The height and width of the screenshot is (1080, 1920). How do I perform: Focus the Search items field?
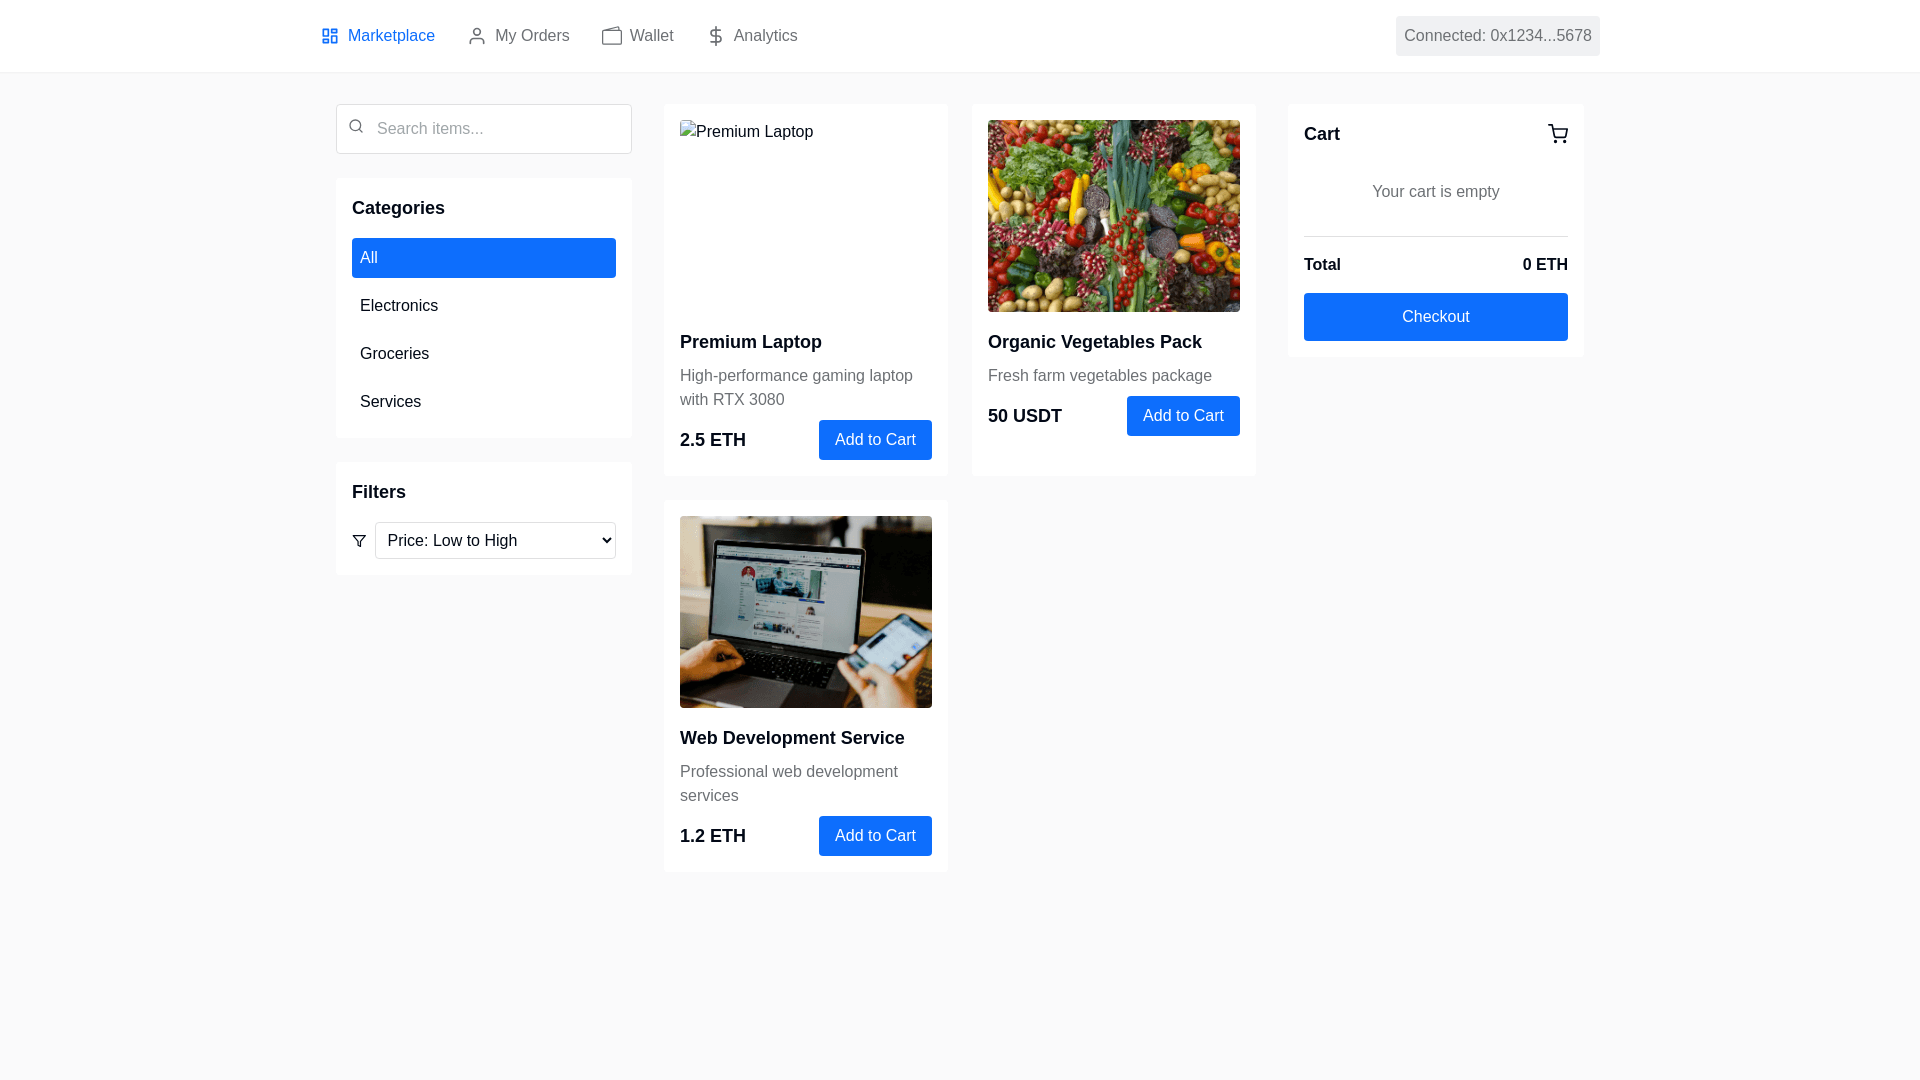[484, 129]
